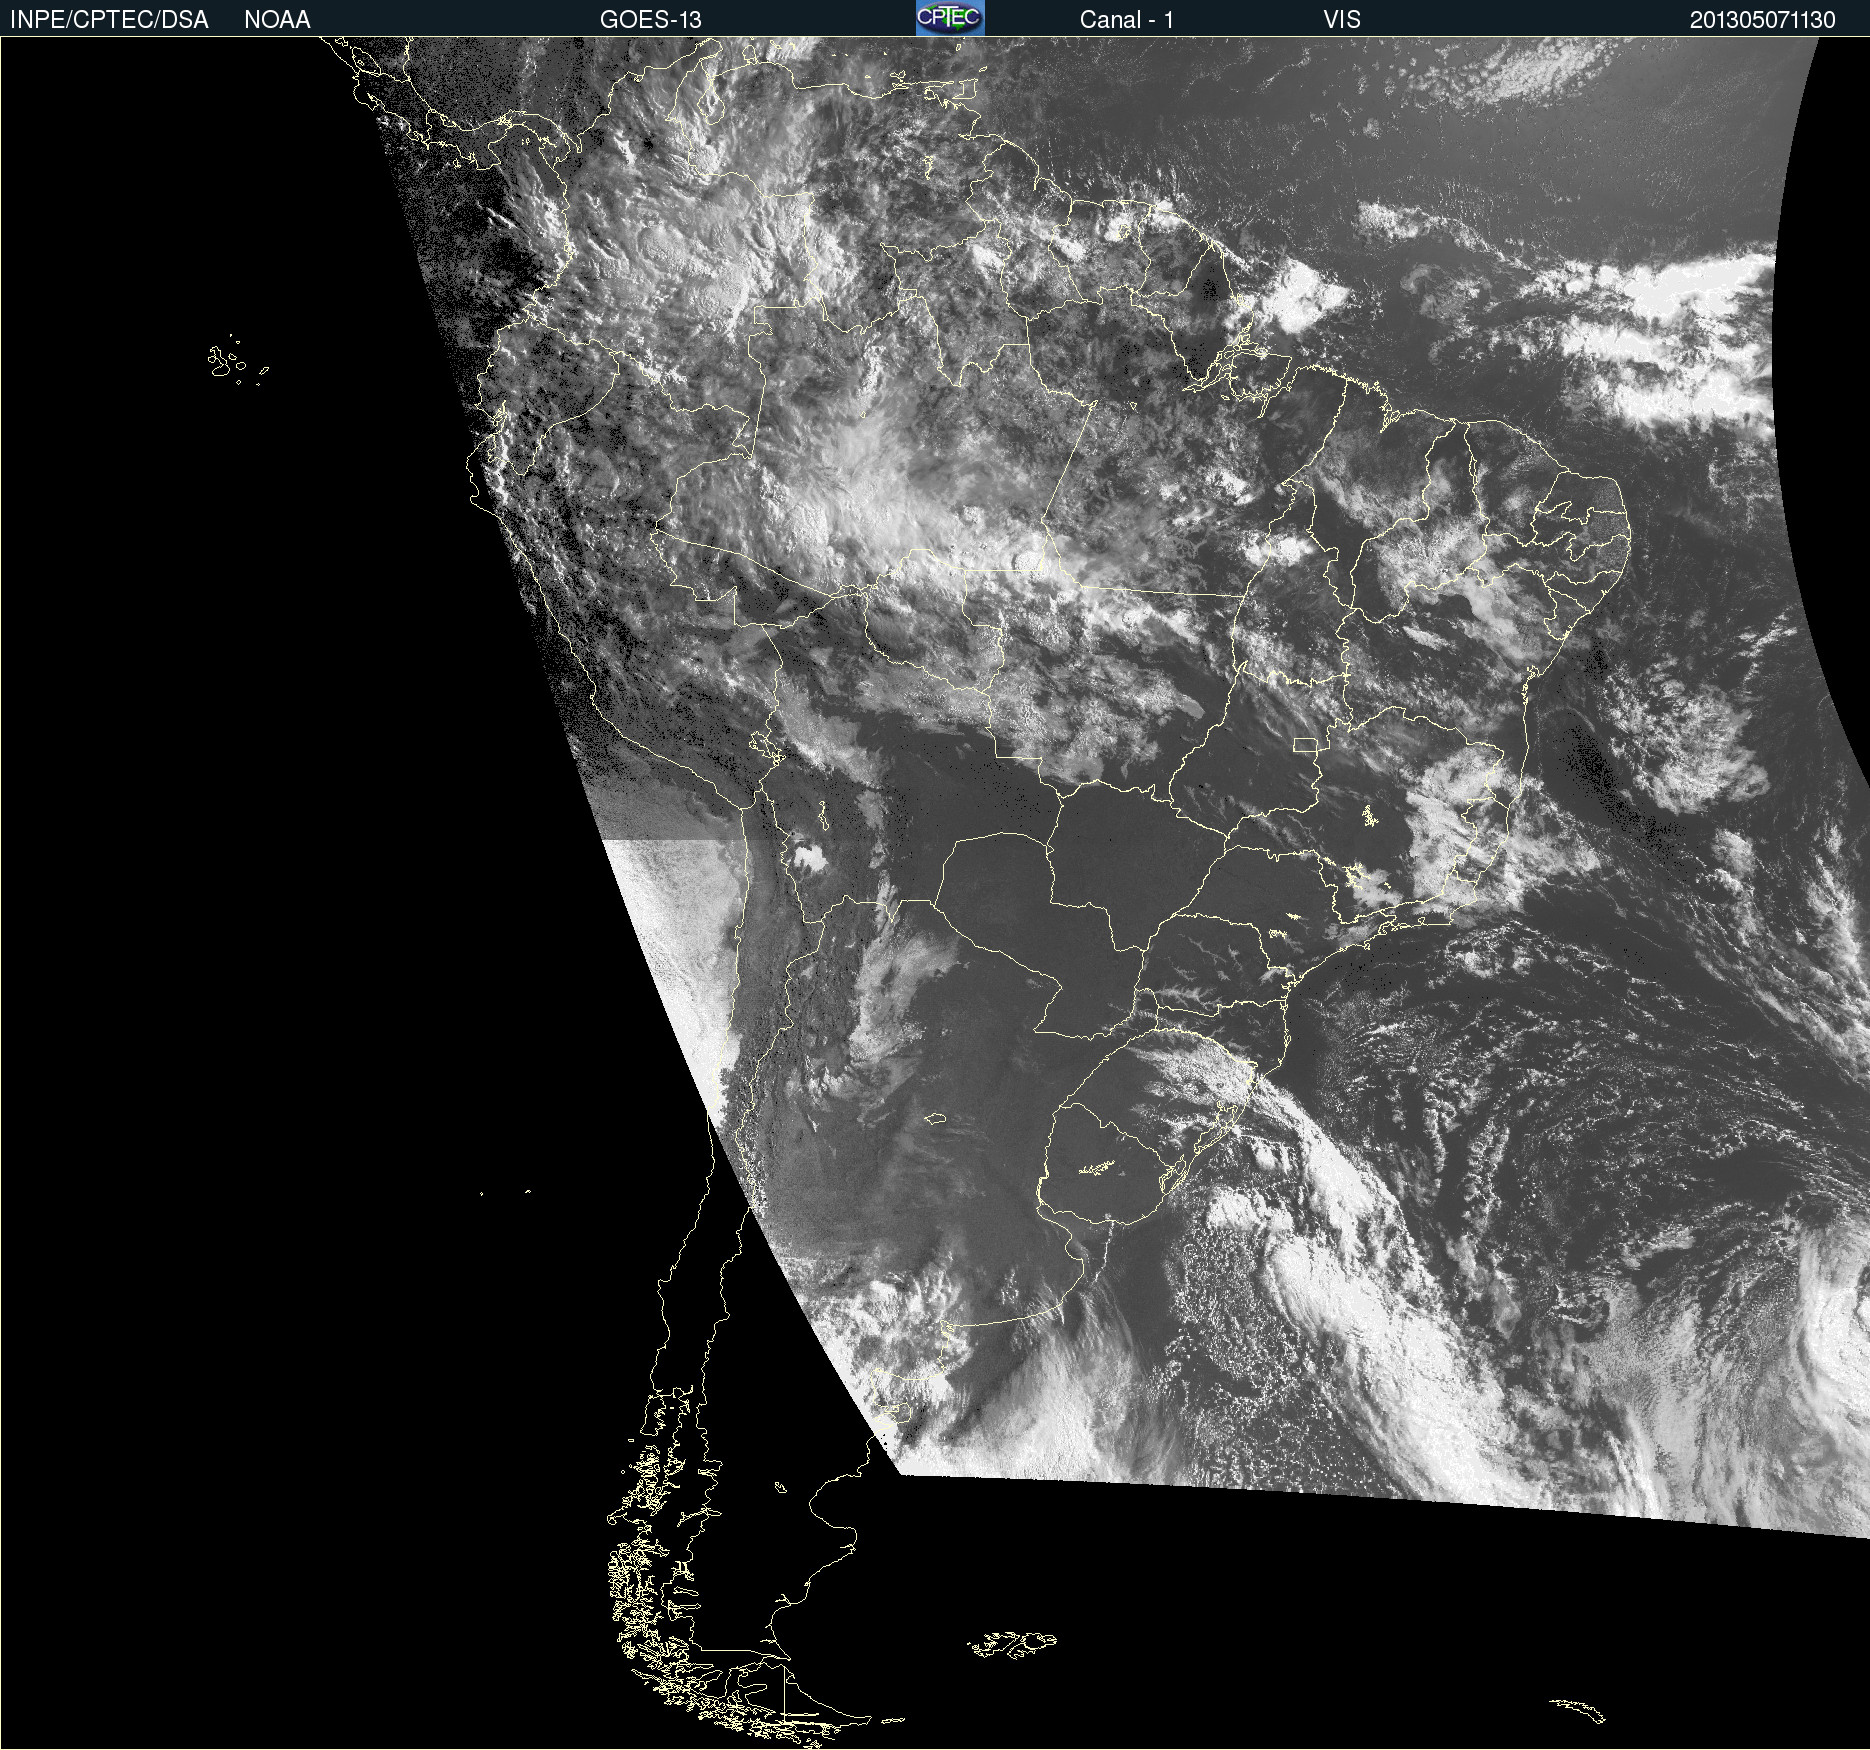Select the Canal - 1 label
The width and height of the screenshot is (1870, 1750).
[1126, 20]
